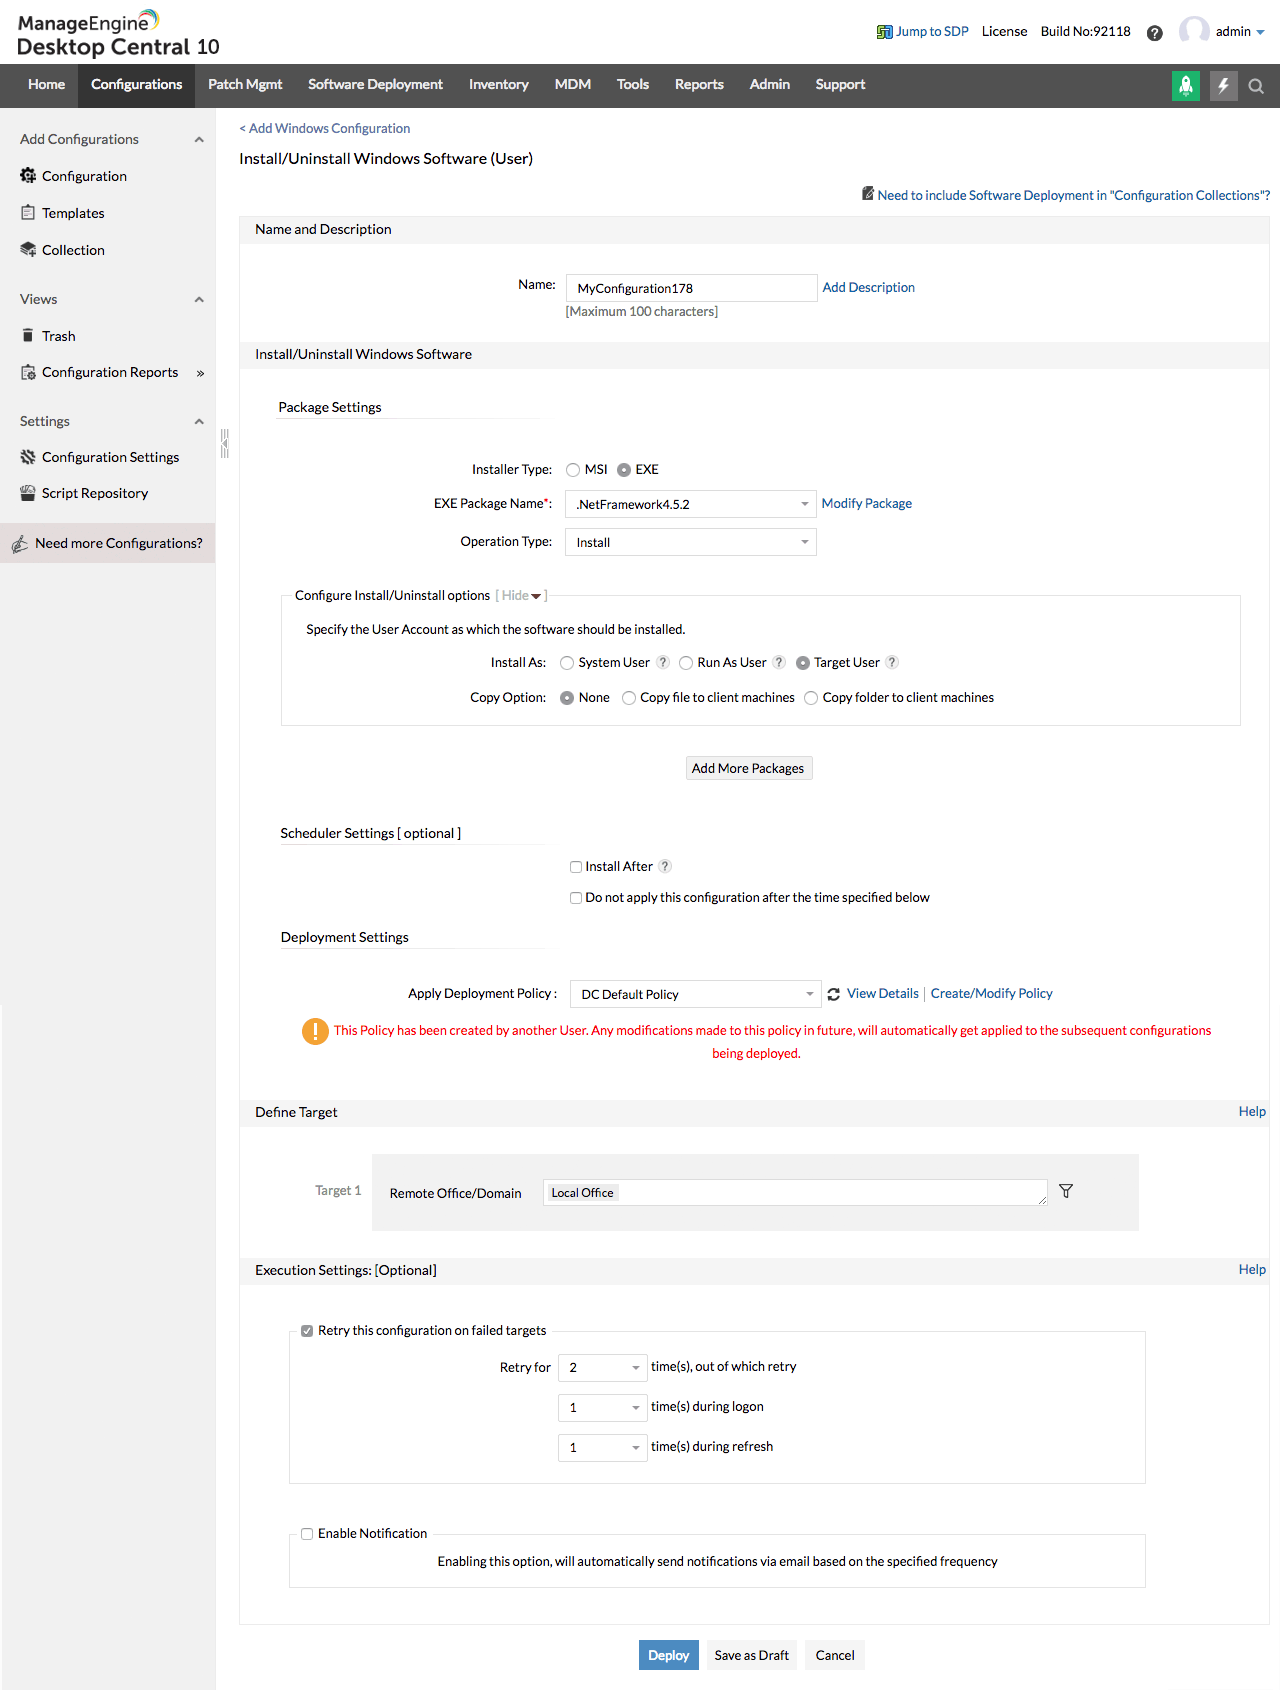Click the Deploy button
1280x1690 pixels.
pos(669,1655)
